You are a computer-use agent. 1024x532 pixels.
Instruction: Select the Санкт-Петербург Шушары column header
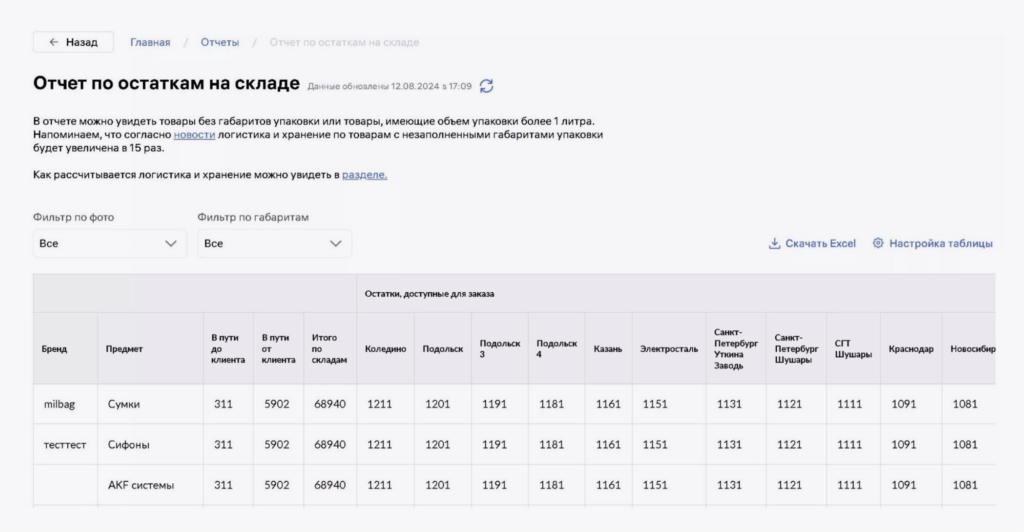(796, 349)
